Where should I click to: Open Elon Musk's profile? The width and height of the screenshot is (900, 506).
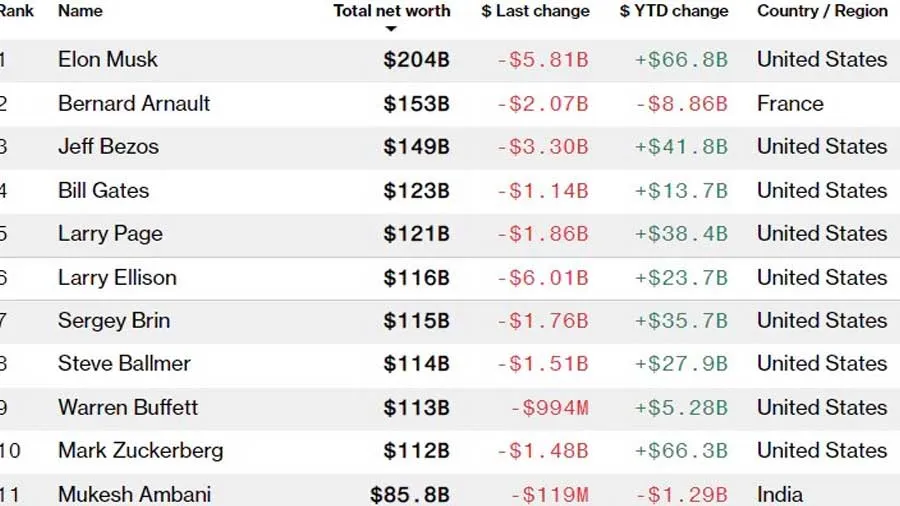pos(108,60)
